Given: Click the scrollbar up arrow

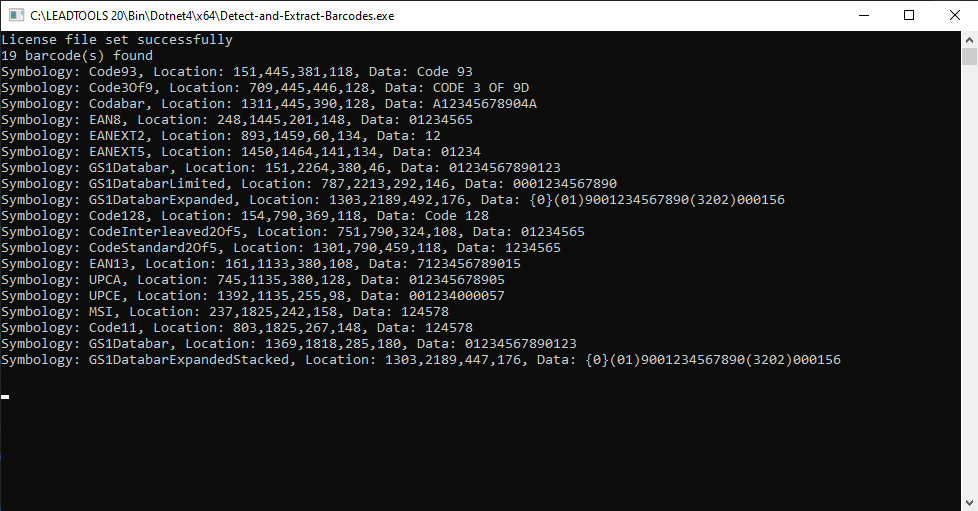Looking at the screenshot, I should tap(969, 39).
